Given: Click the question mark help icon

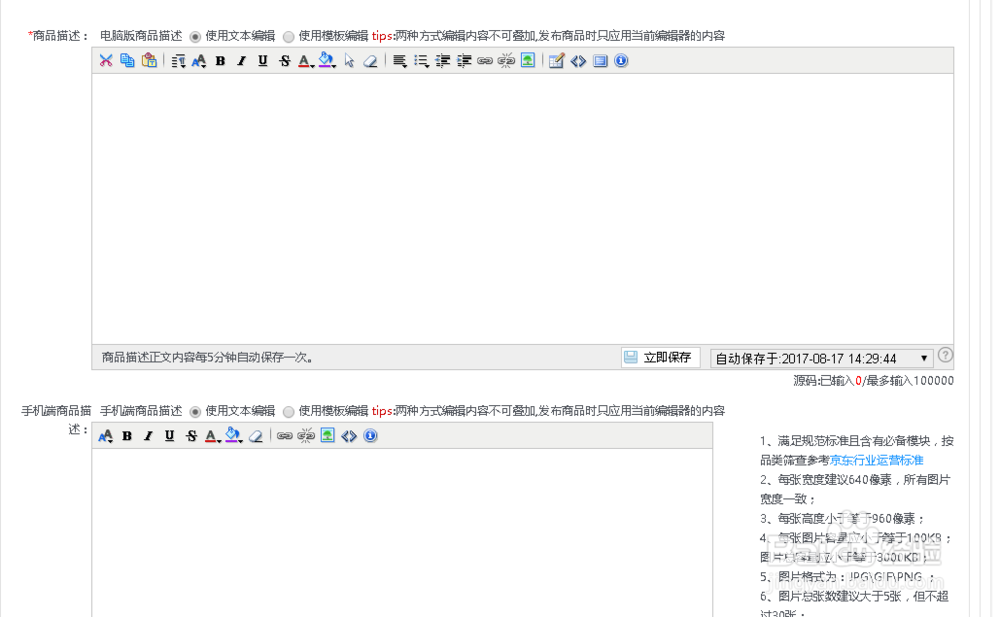Looking at the screenshot, I should click(x=945, y=355).
